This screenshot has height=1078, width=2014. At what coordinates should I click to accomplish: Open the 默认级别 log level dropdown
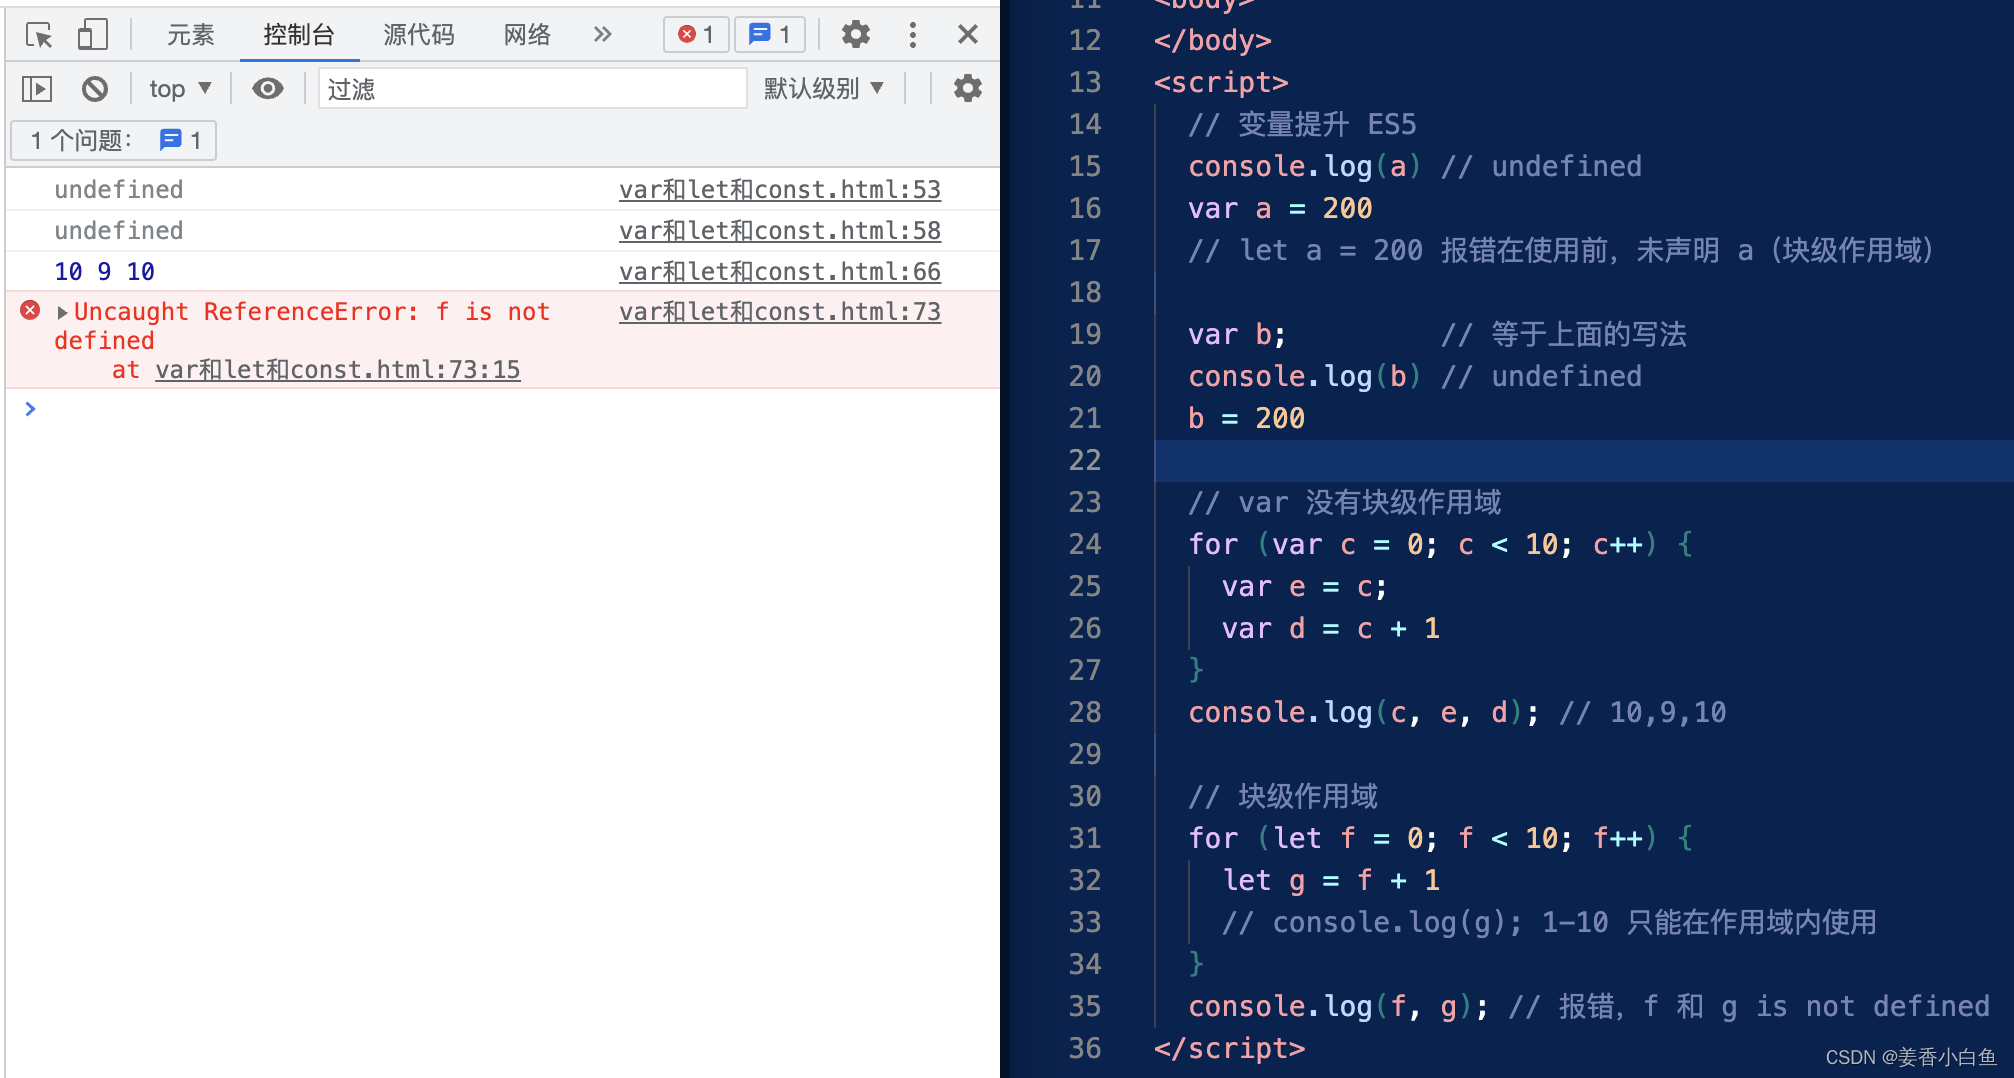pyautogui.click(x=824, y=89)
